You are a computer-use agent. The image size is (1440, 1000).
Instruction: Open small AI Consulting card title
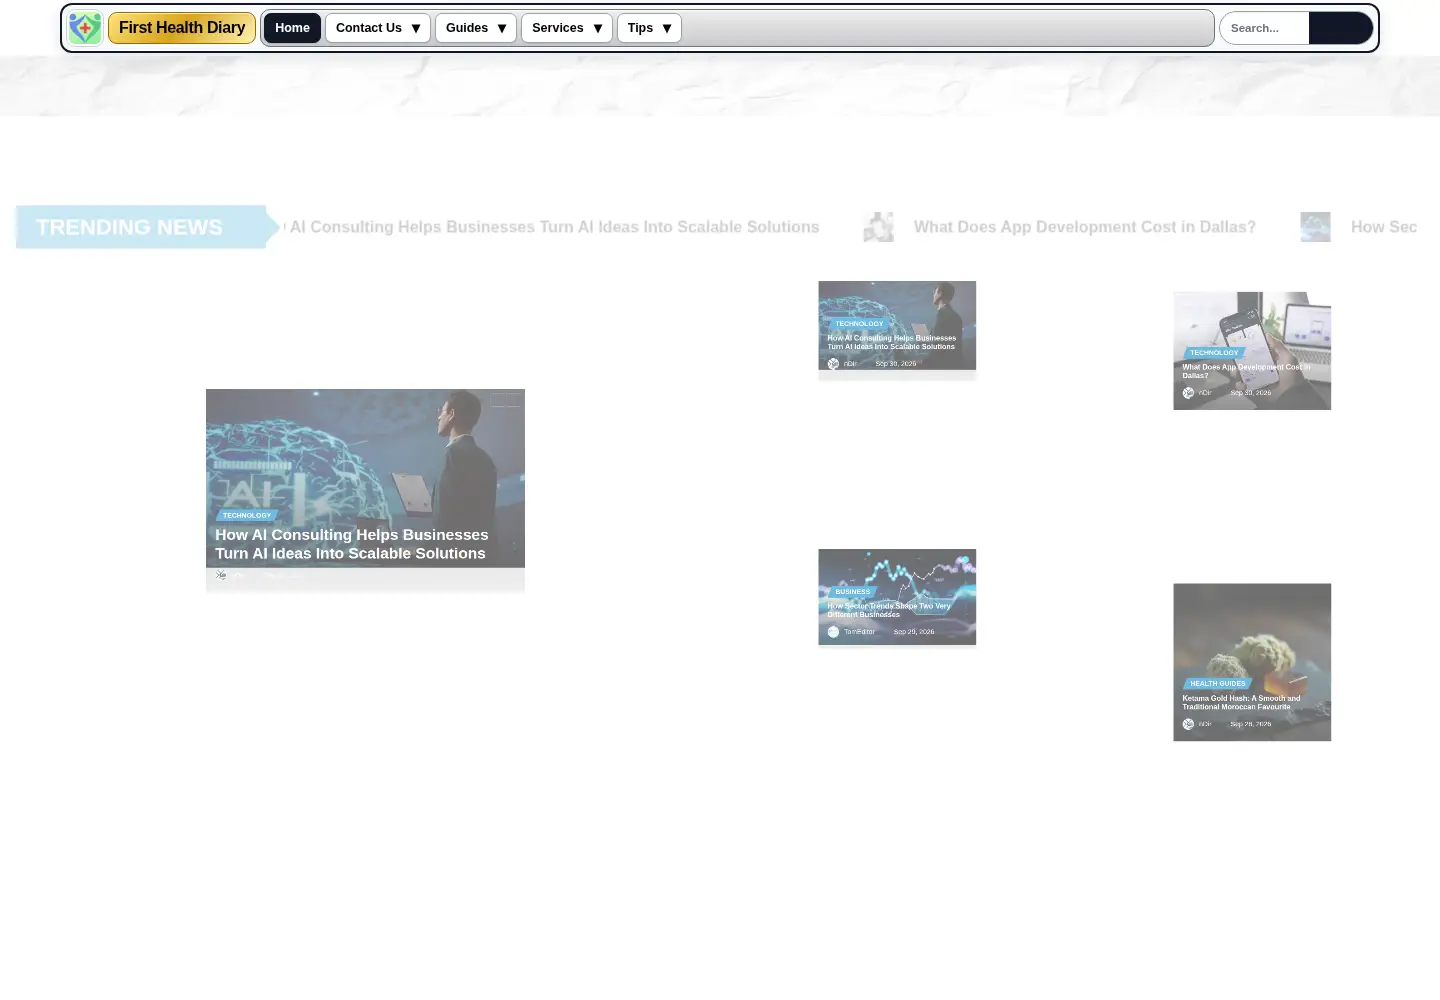[x=892, y=342]
